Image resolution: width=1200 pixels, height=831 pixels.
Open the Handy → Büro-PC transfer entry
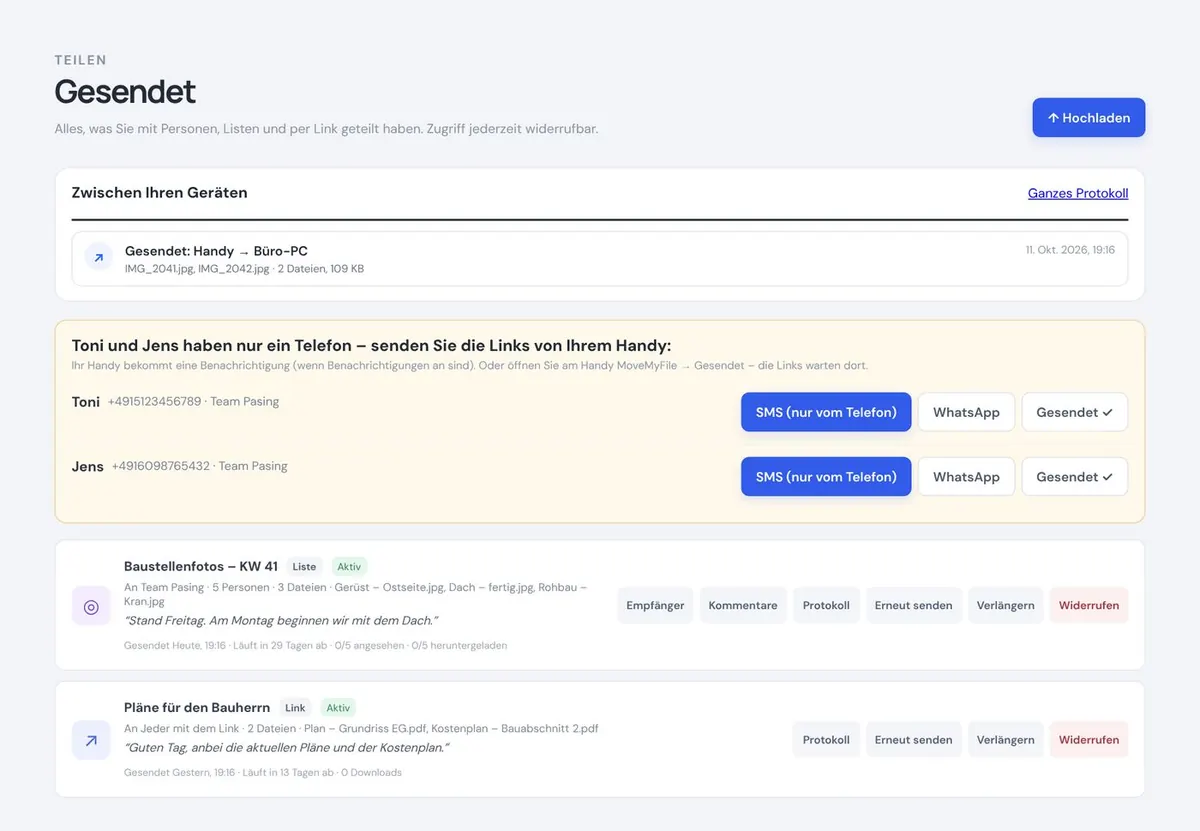pos(600,259)
